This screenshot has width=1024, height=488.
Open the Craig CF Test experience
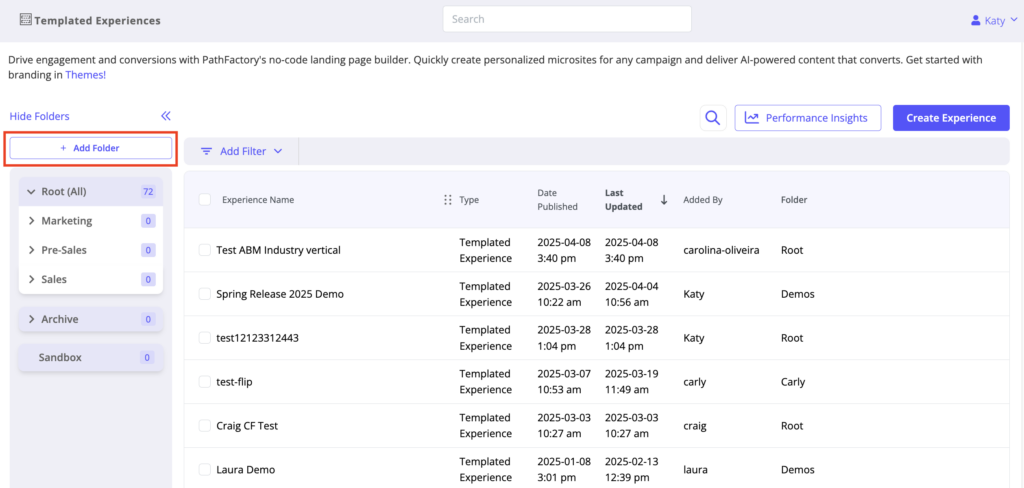(247, 425)
